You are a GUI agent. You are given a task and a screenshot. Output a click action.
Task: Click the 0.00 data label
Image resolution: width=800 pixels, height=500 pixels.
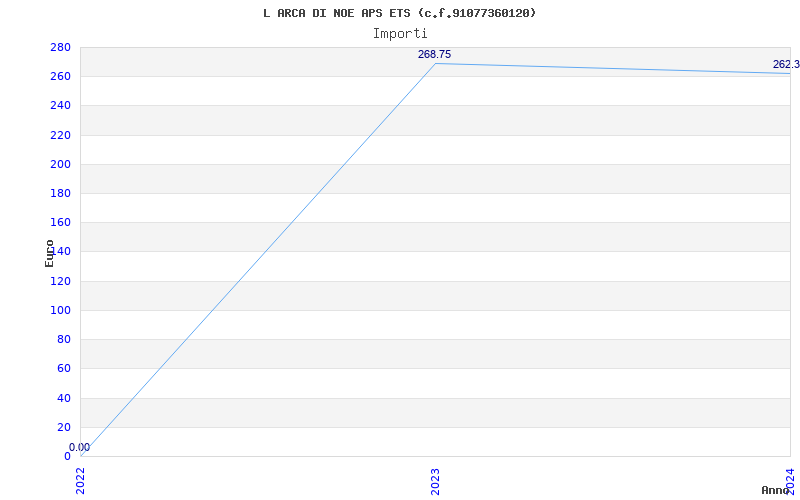click(80, 447)
